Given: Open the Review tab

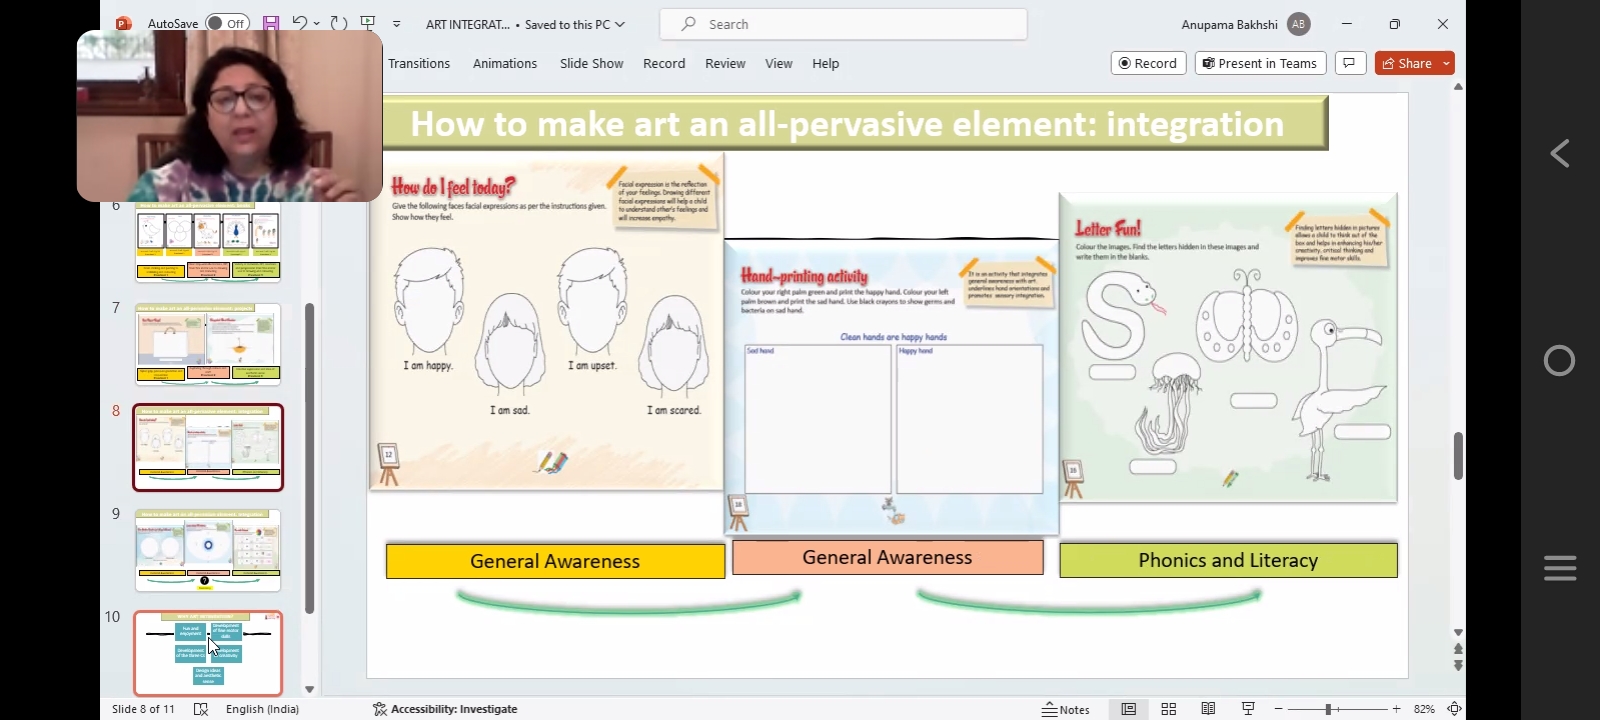Looking at the screenshot, I should [x=725, y=63].
